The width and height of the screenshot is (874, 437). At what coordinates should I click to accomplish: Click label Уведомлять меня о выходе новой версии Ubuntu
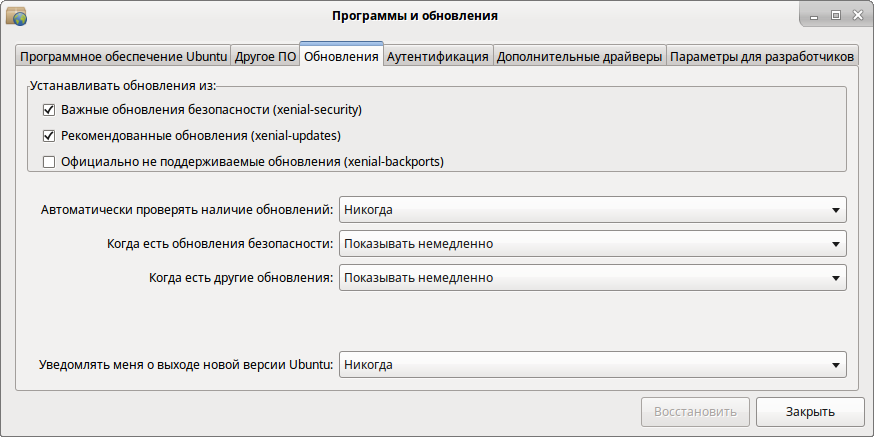tap(187, 365)
